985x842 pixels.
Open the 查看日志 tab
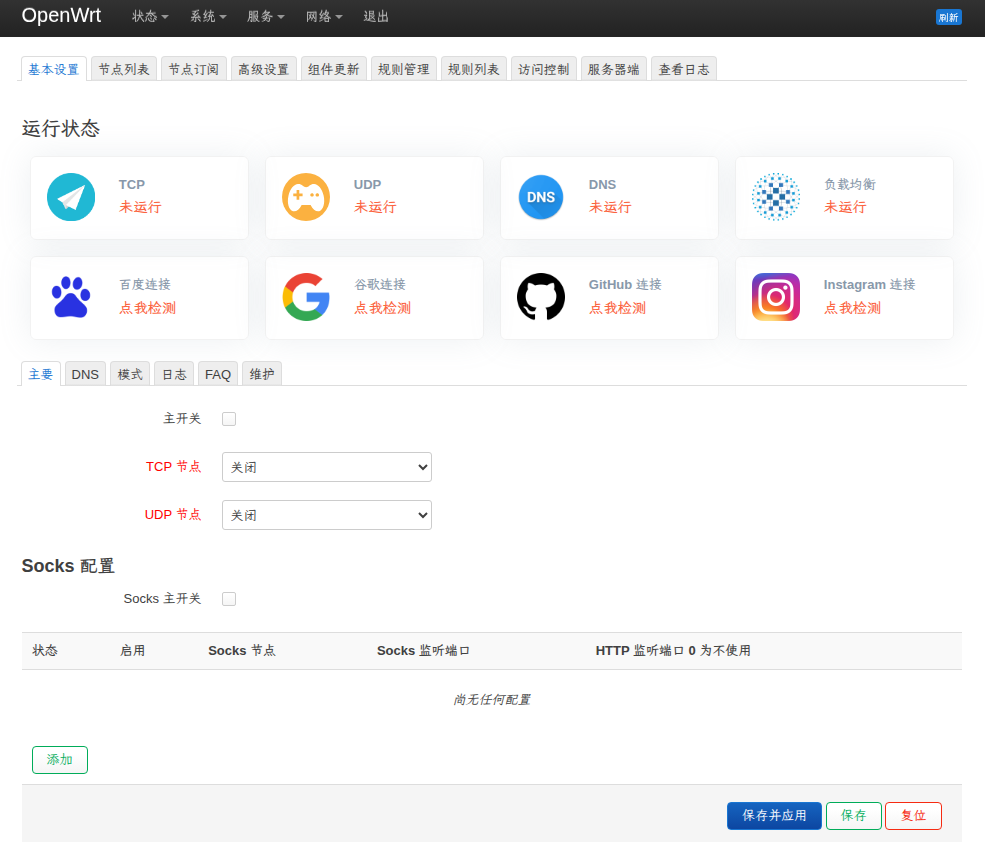click(x=683, y=69)
